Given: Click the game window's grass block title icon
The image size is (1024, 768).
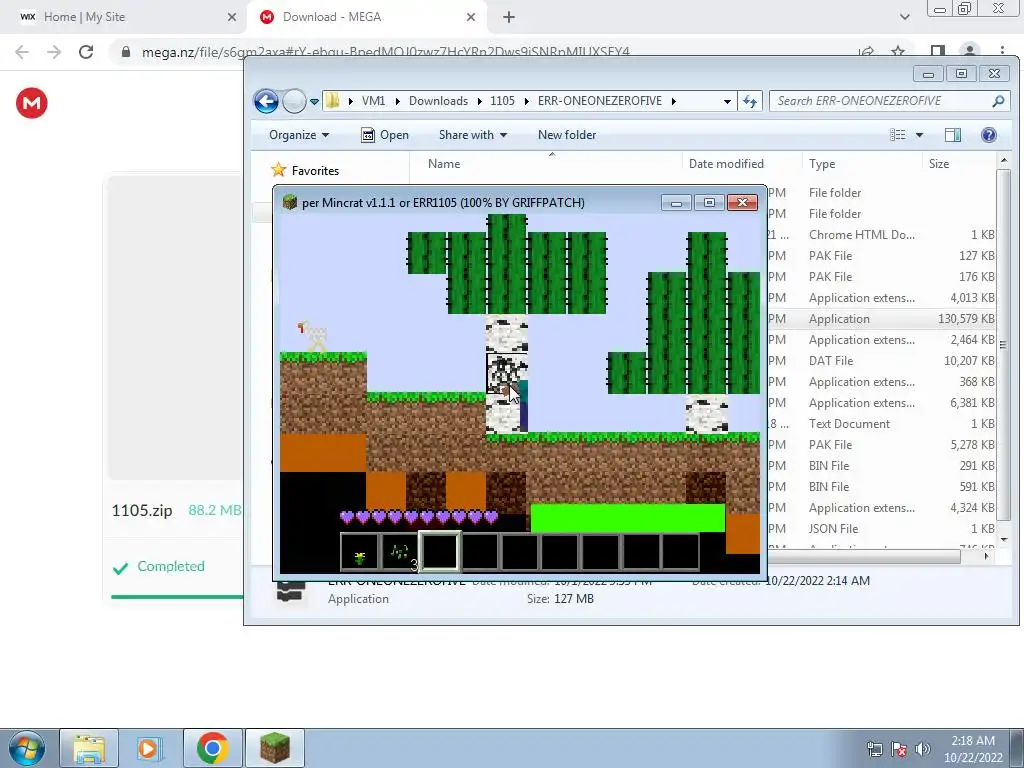Looking at the screenshot, I should click(290, 202).
